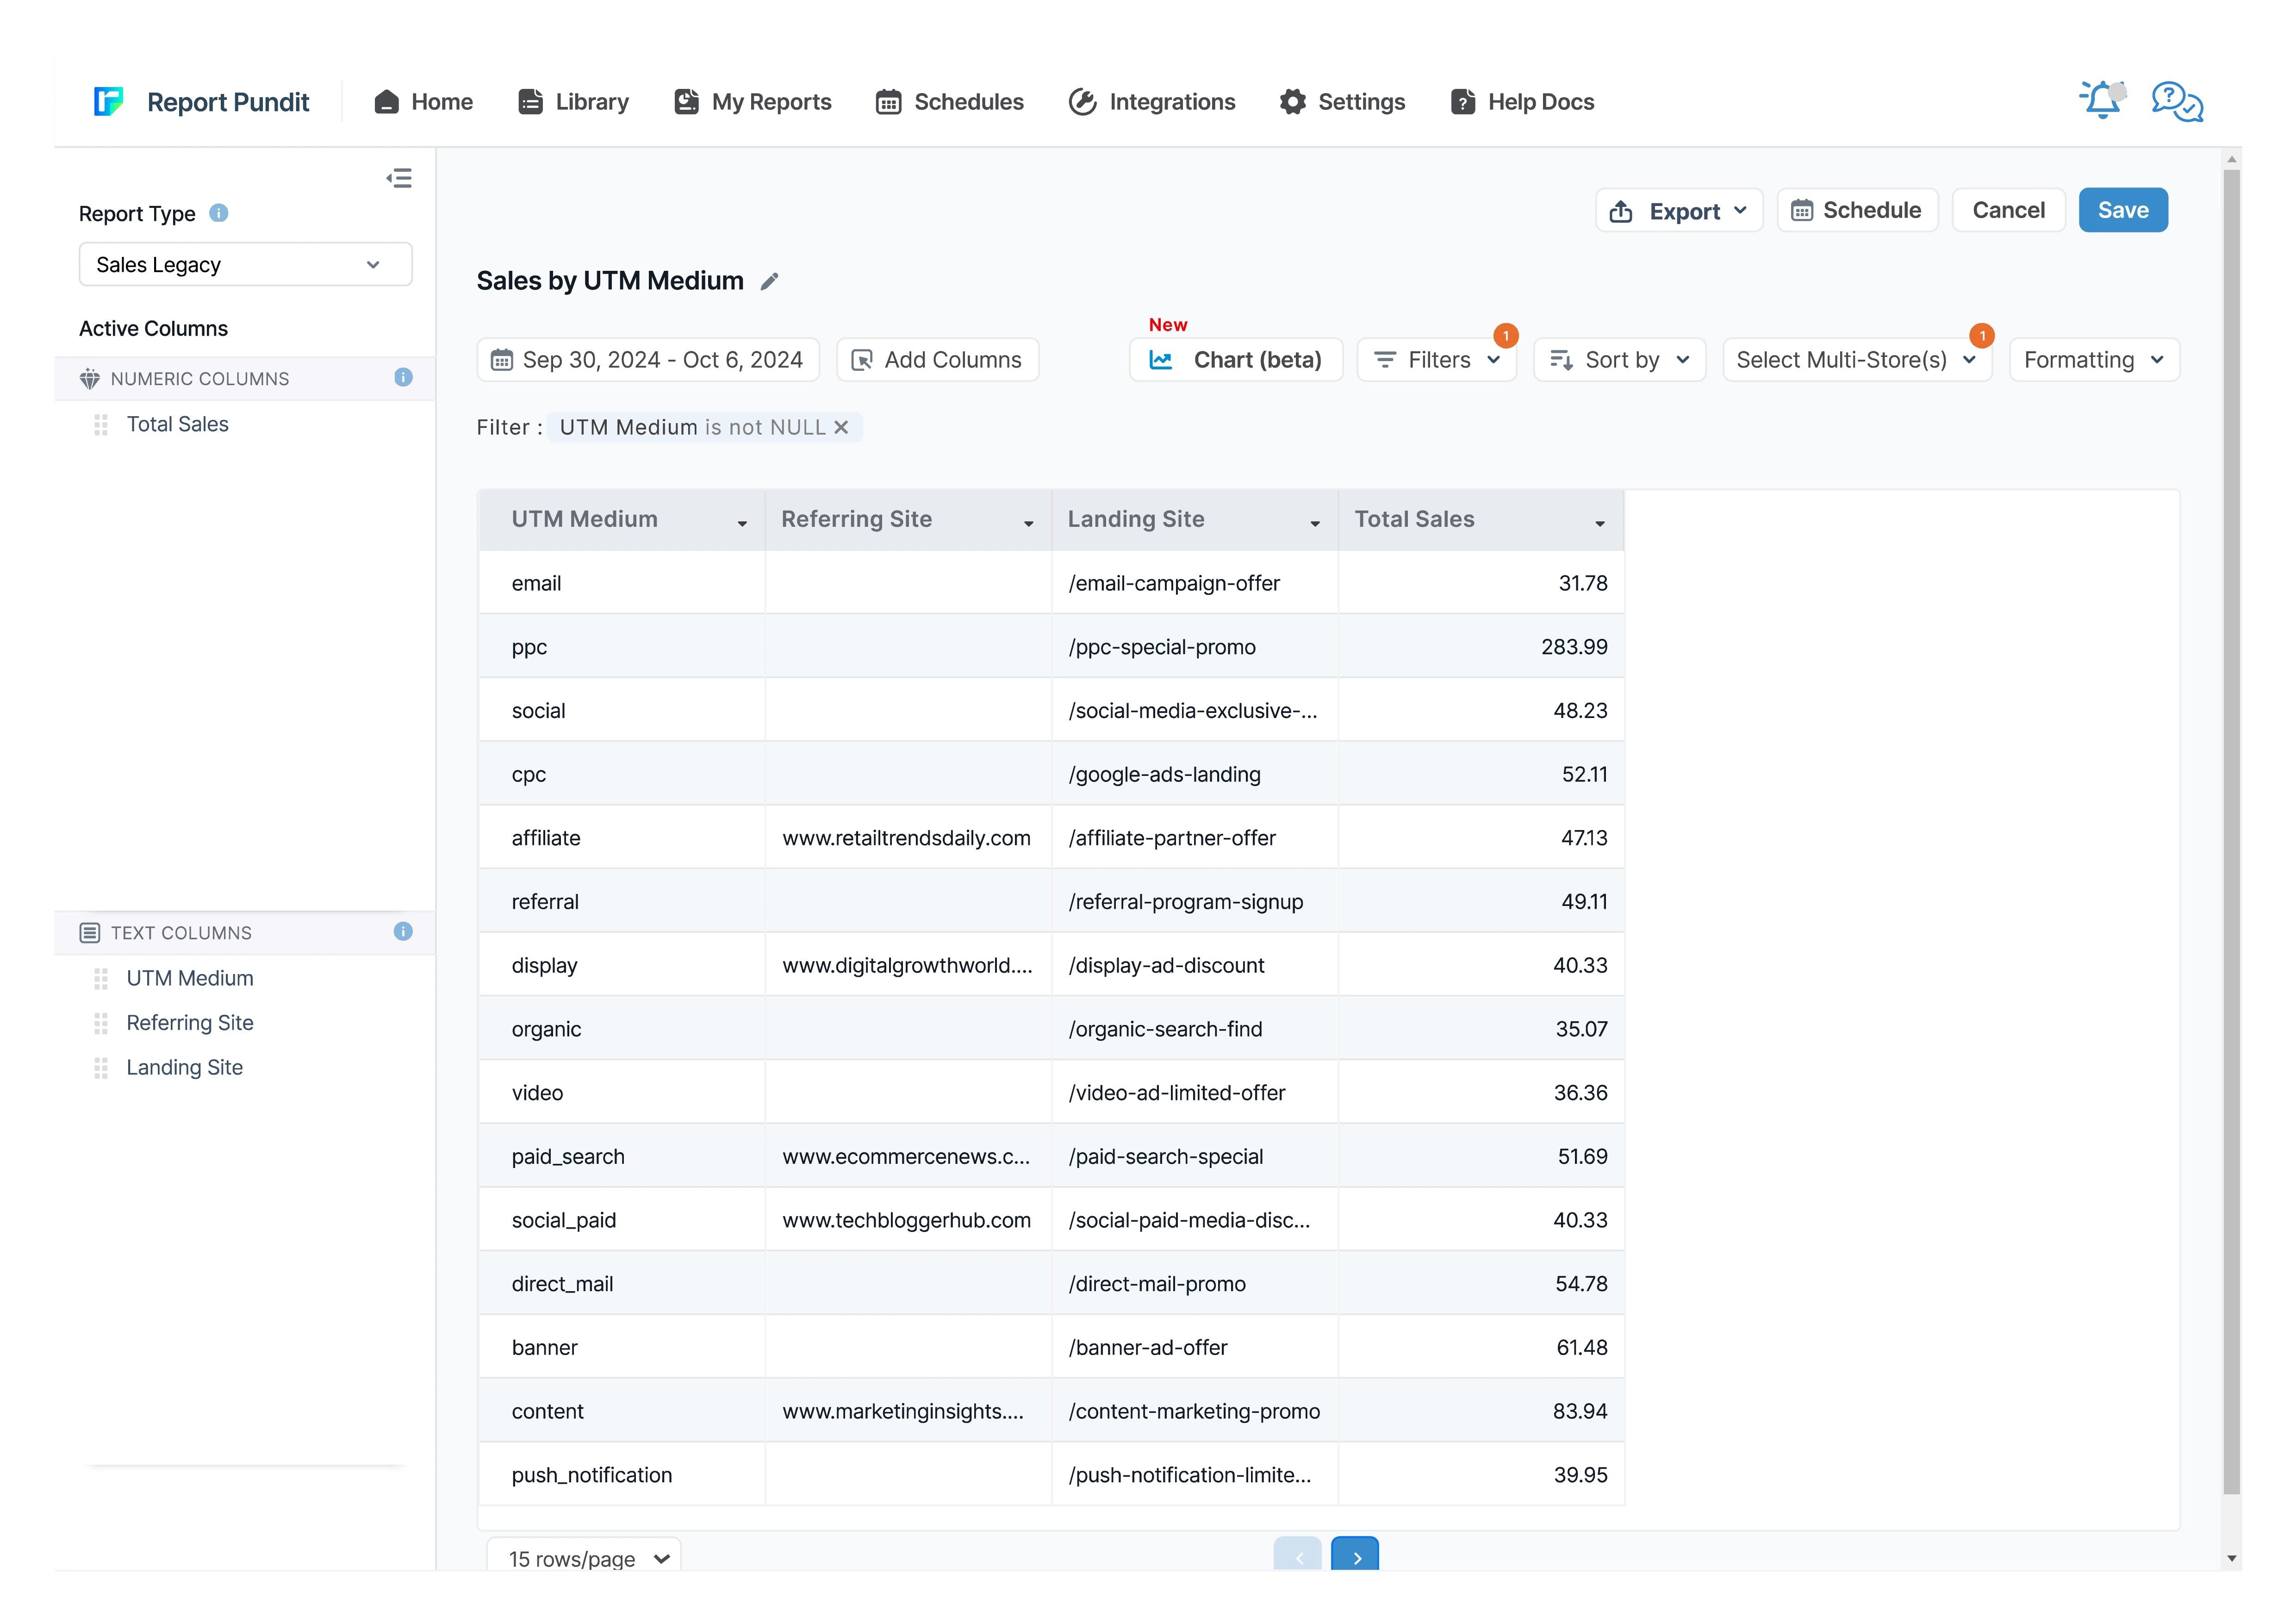
Task: Click the Save button
Action: (2122, 210)
